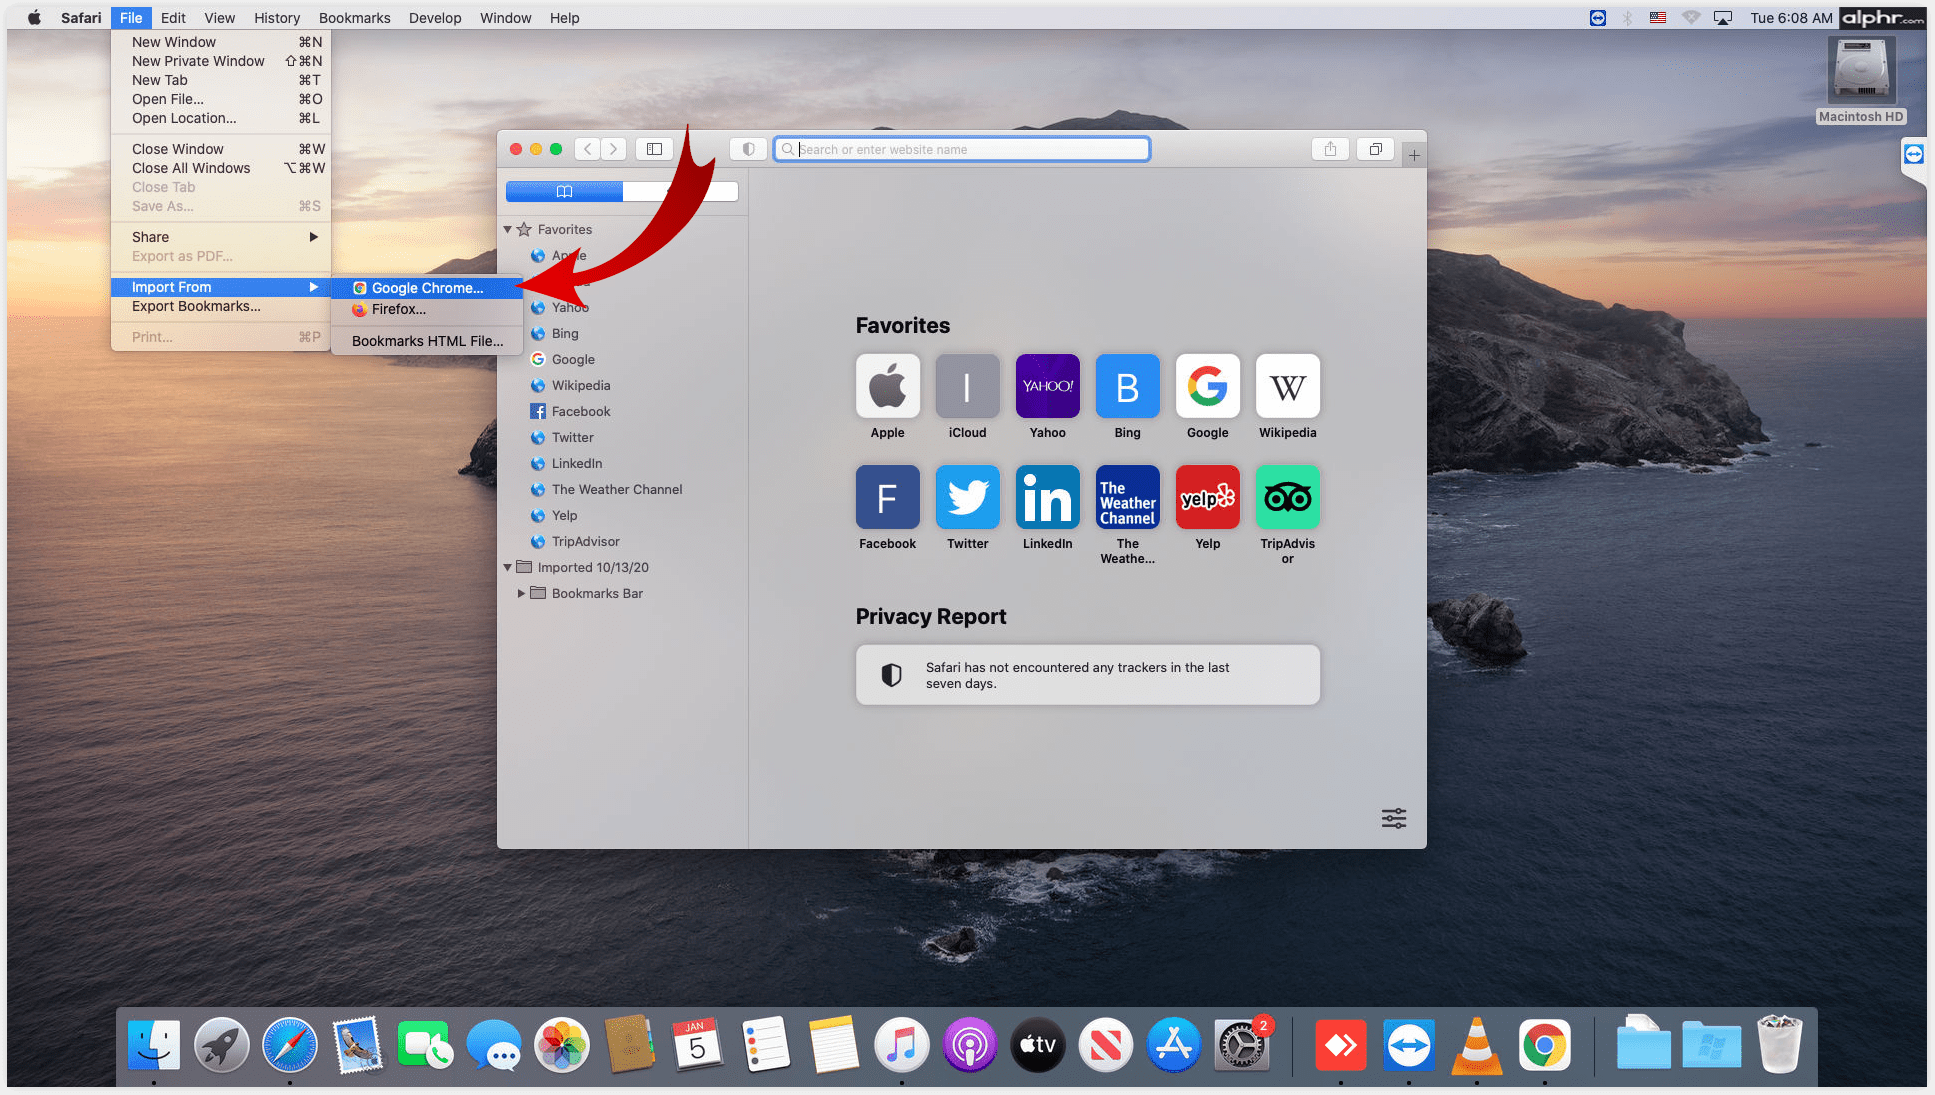Open a new tab with the plus icon
This screenshot has height=1095, width=1935.
[1414, 154]
